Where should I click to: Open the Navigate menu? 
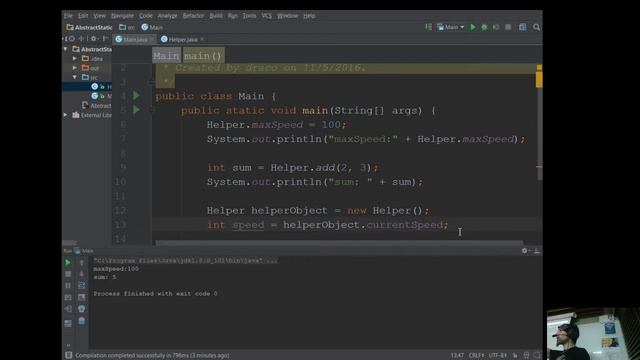[x=122, y=16]
